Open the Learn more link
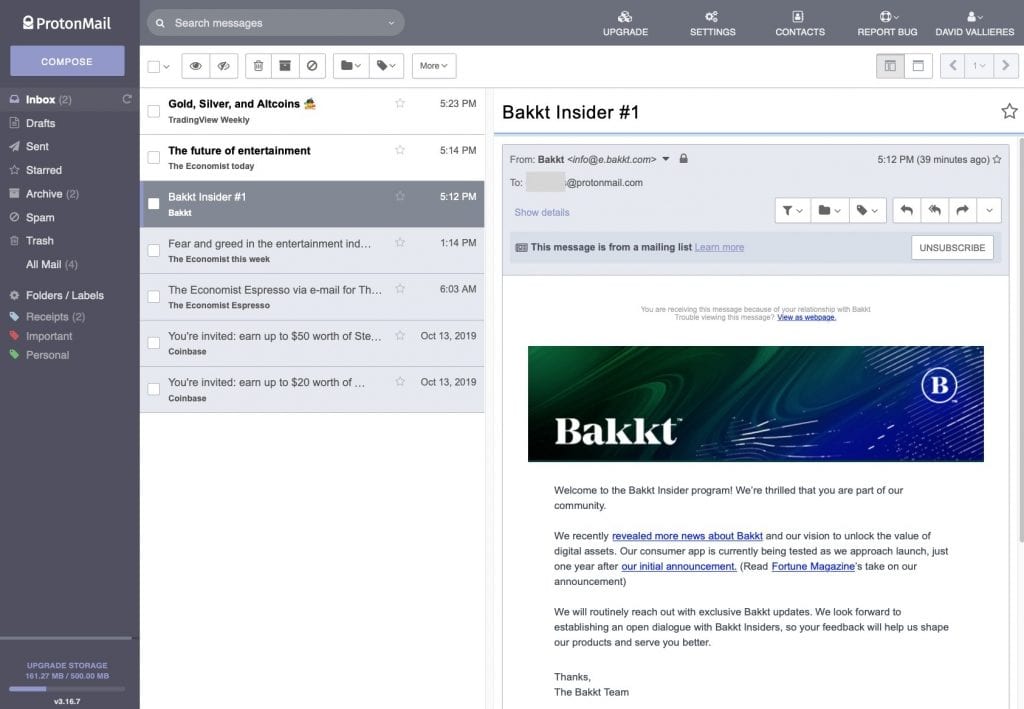1024x709 pixels. coord(719,247)
